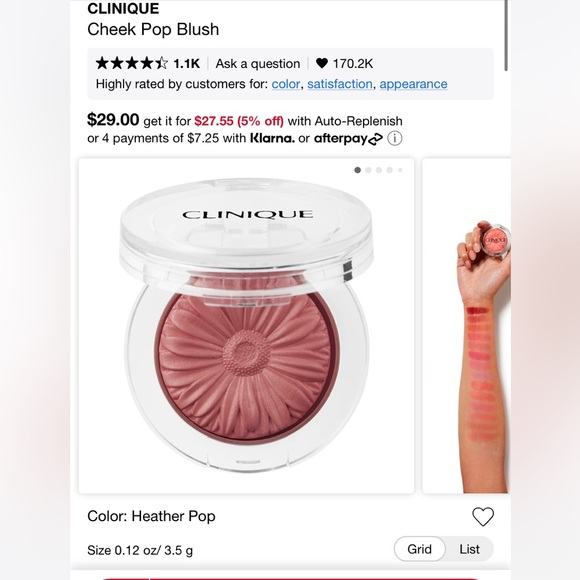
Task: Click the Afterpay info circle icon
Action: 395,139
